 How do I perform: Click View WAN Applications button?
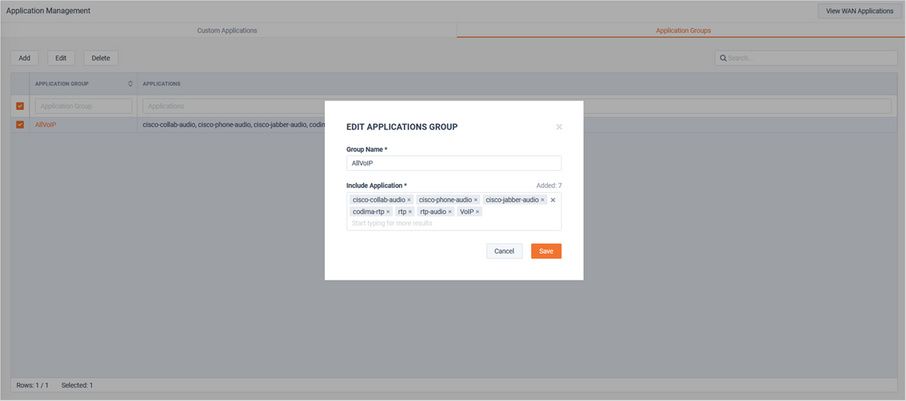(x=860, y=11)
